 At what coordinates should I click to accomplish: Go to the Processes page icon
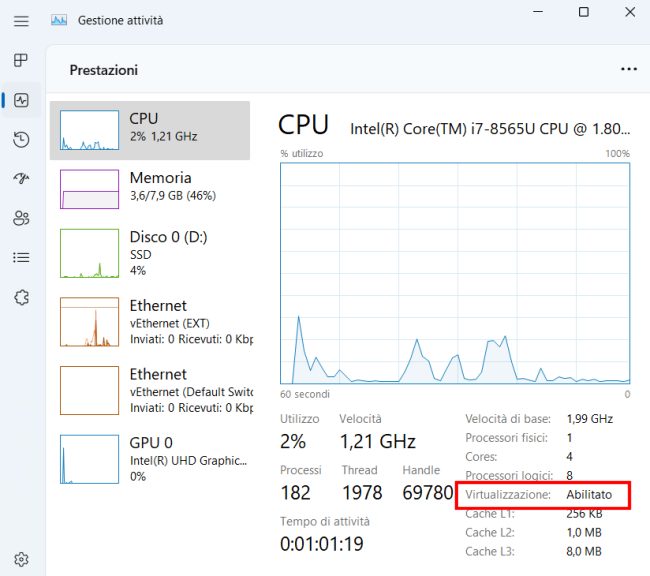(x=21, y=61)
